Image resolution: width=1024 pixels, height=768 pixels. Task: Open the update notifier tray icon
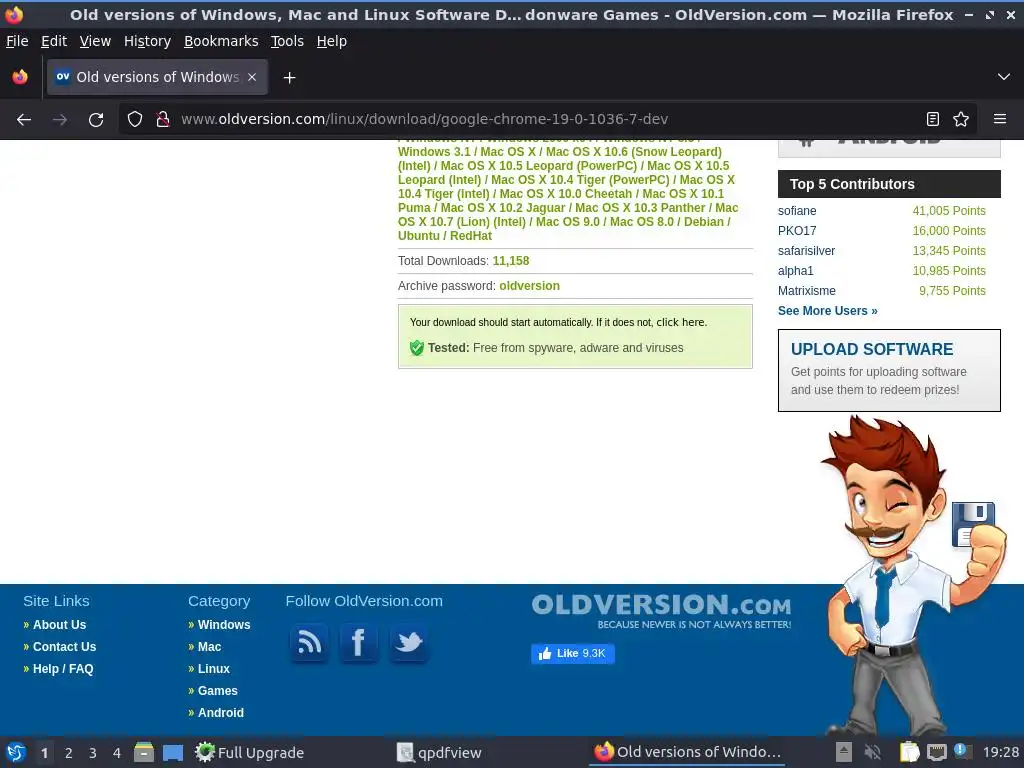962,751
